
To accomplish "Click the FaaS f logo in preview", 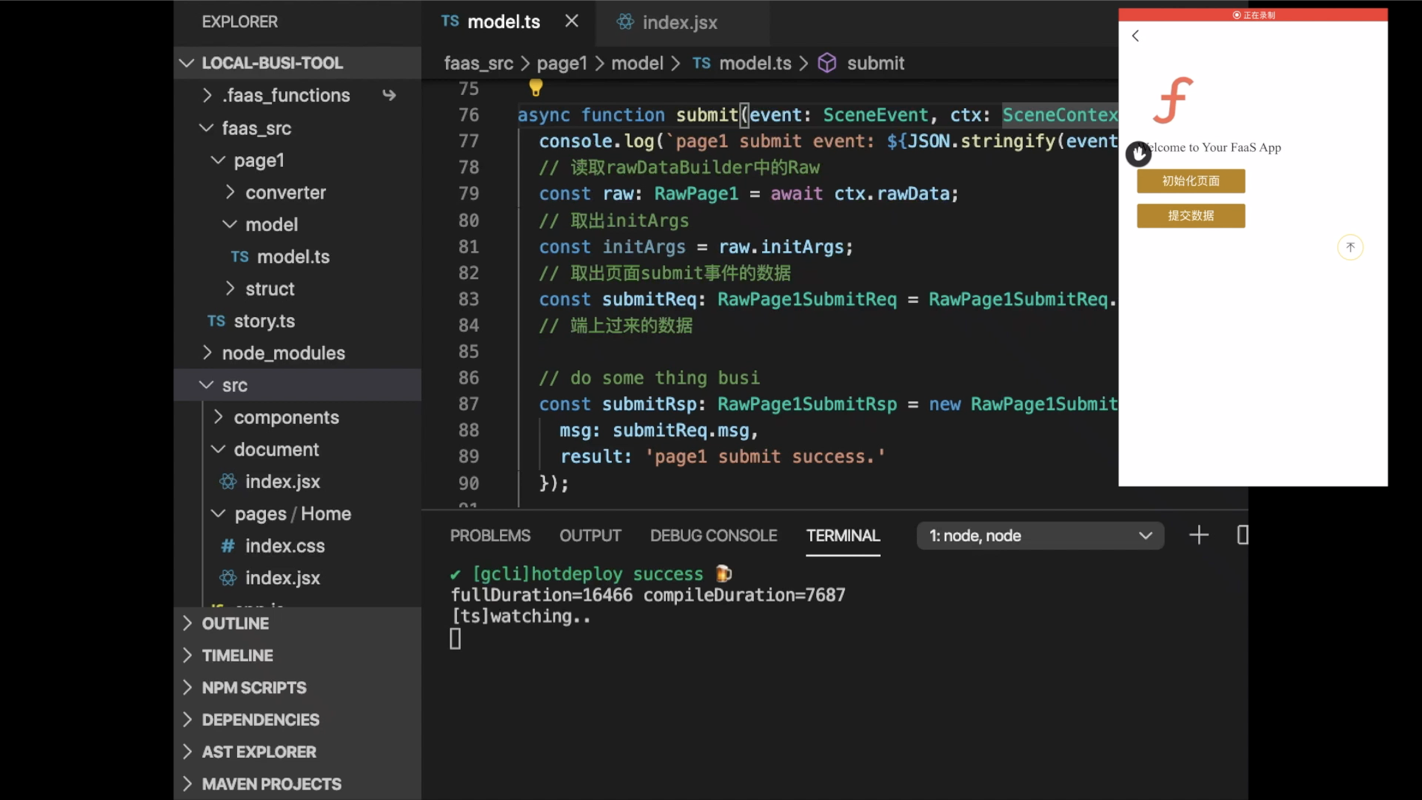I will point(1173,100).
